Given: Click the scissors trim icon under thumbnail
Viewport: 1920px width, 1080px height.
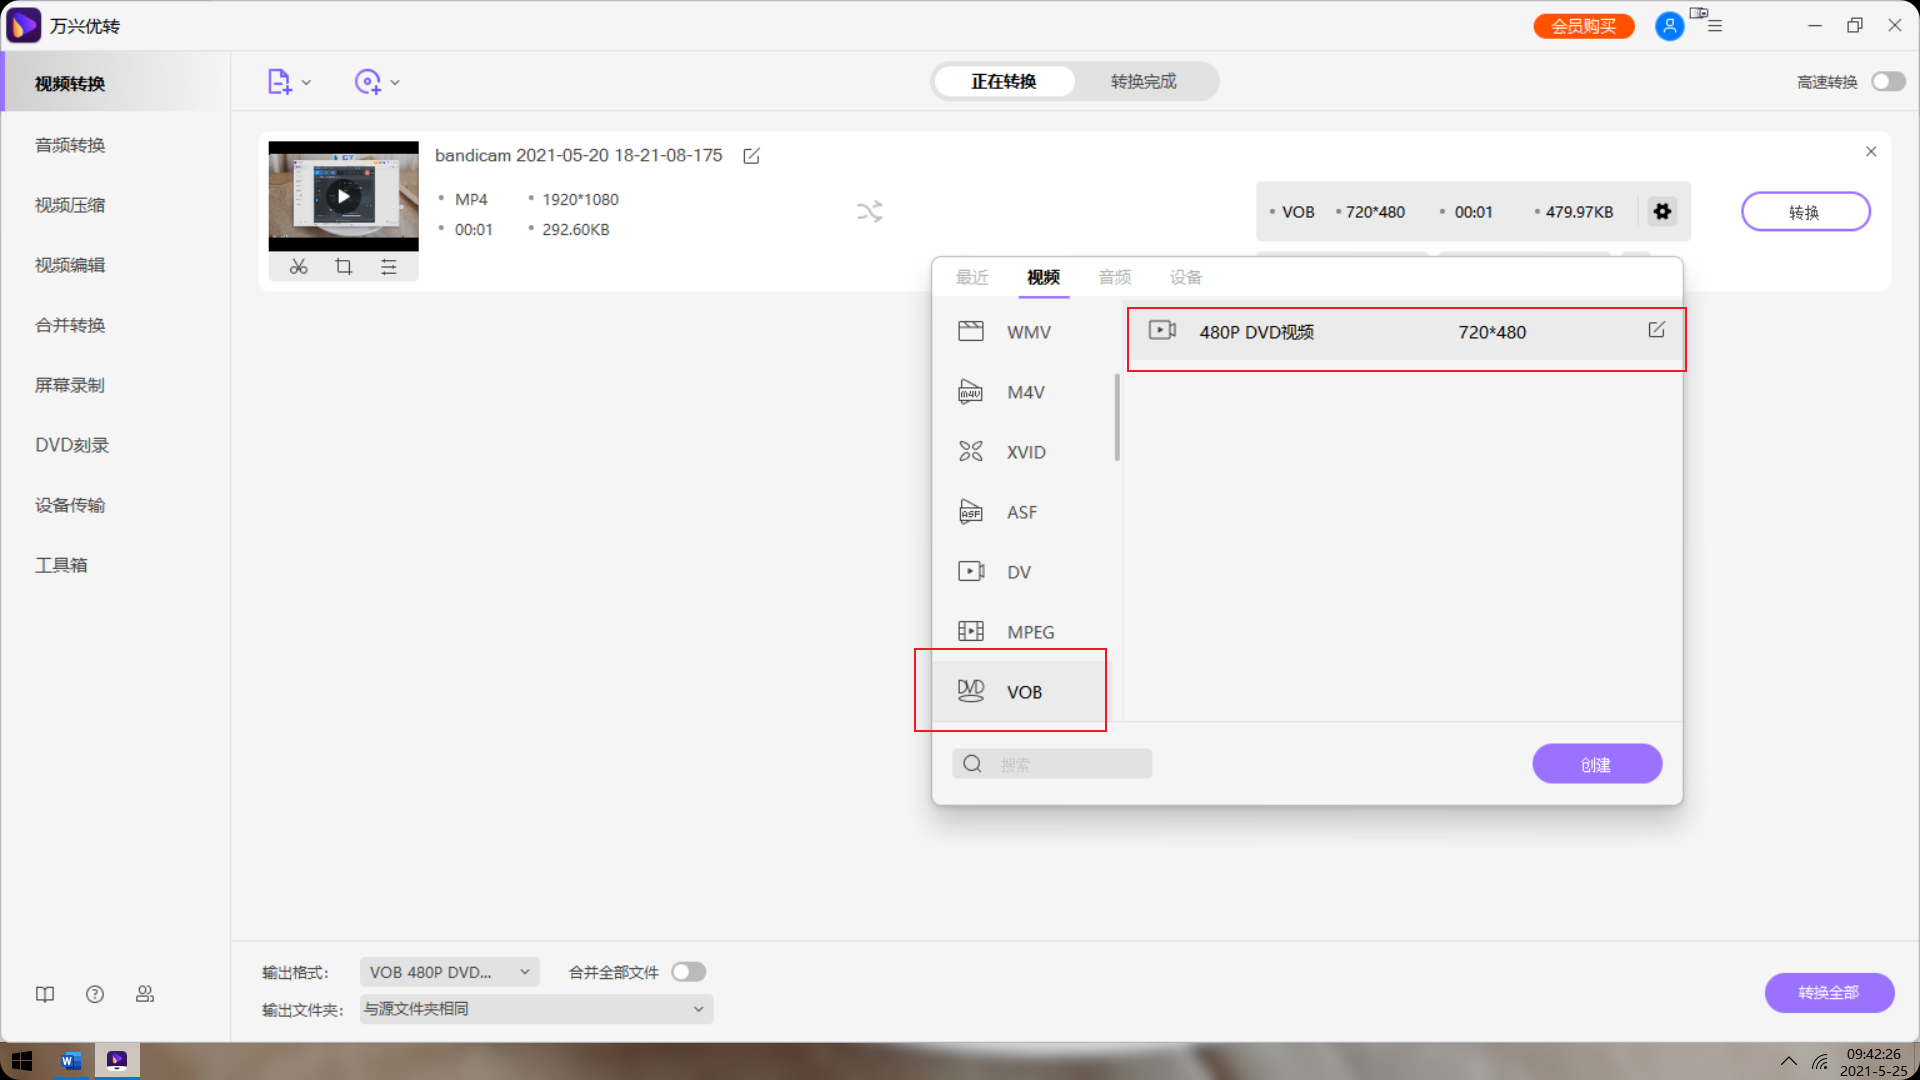Looking at the screenshot, I should click(x=298, y=267).
